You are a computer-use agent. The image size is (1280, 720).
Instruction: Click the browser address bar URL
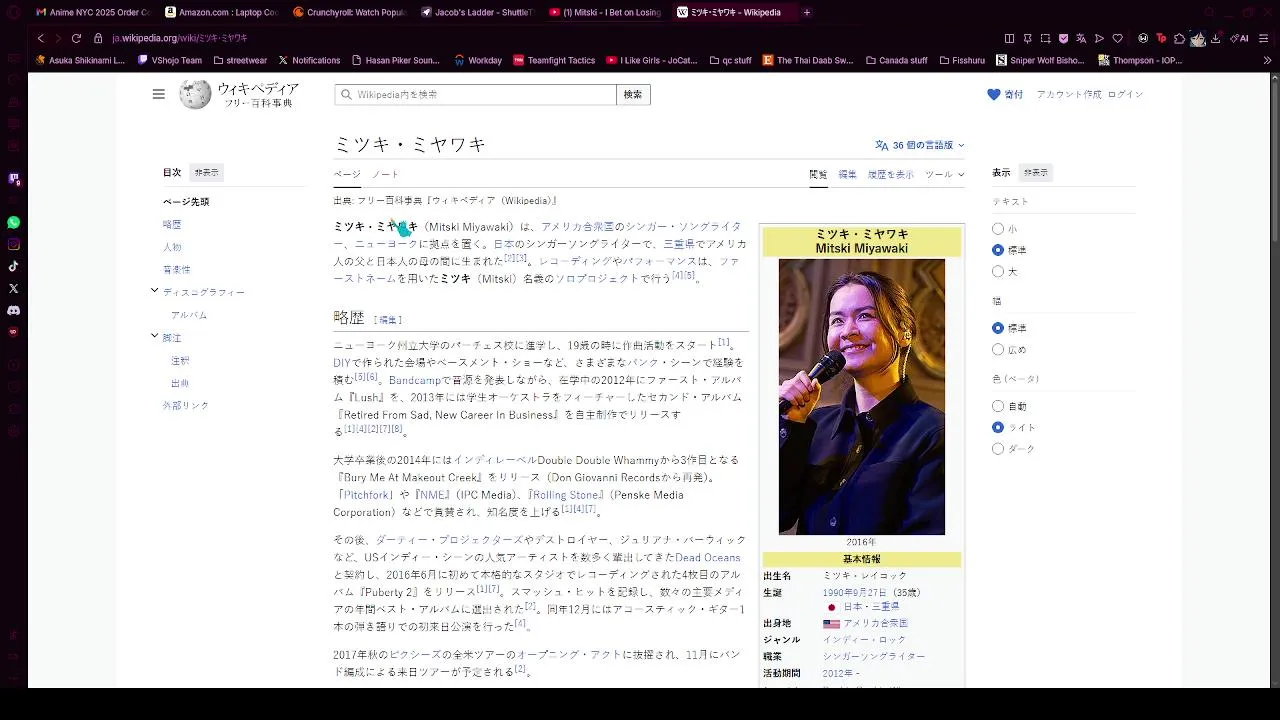[180, 38]
